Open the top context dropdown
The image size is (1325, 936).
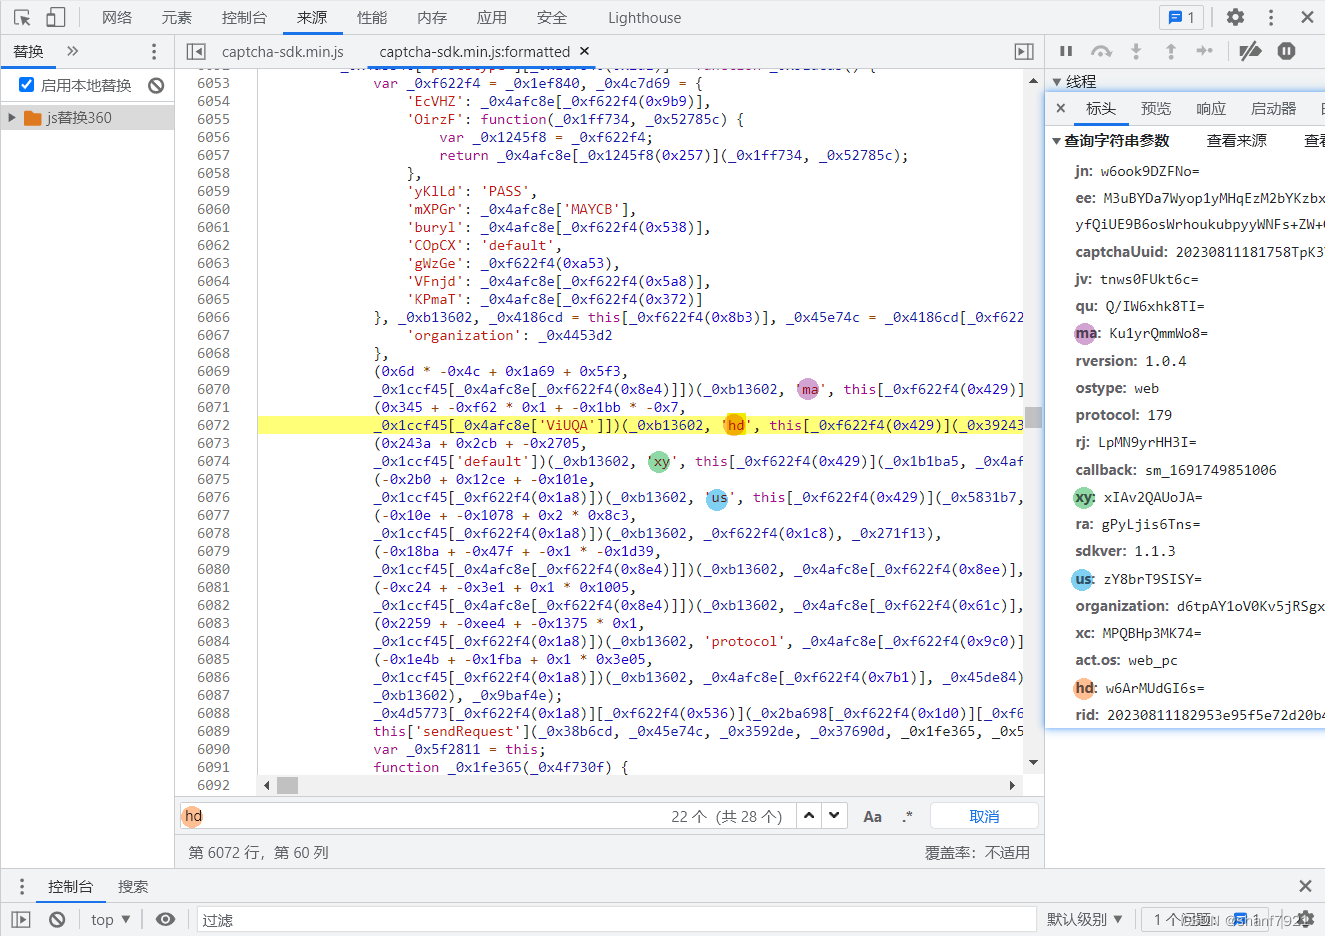click(x=111, y=920)
